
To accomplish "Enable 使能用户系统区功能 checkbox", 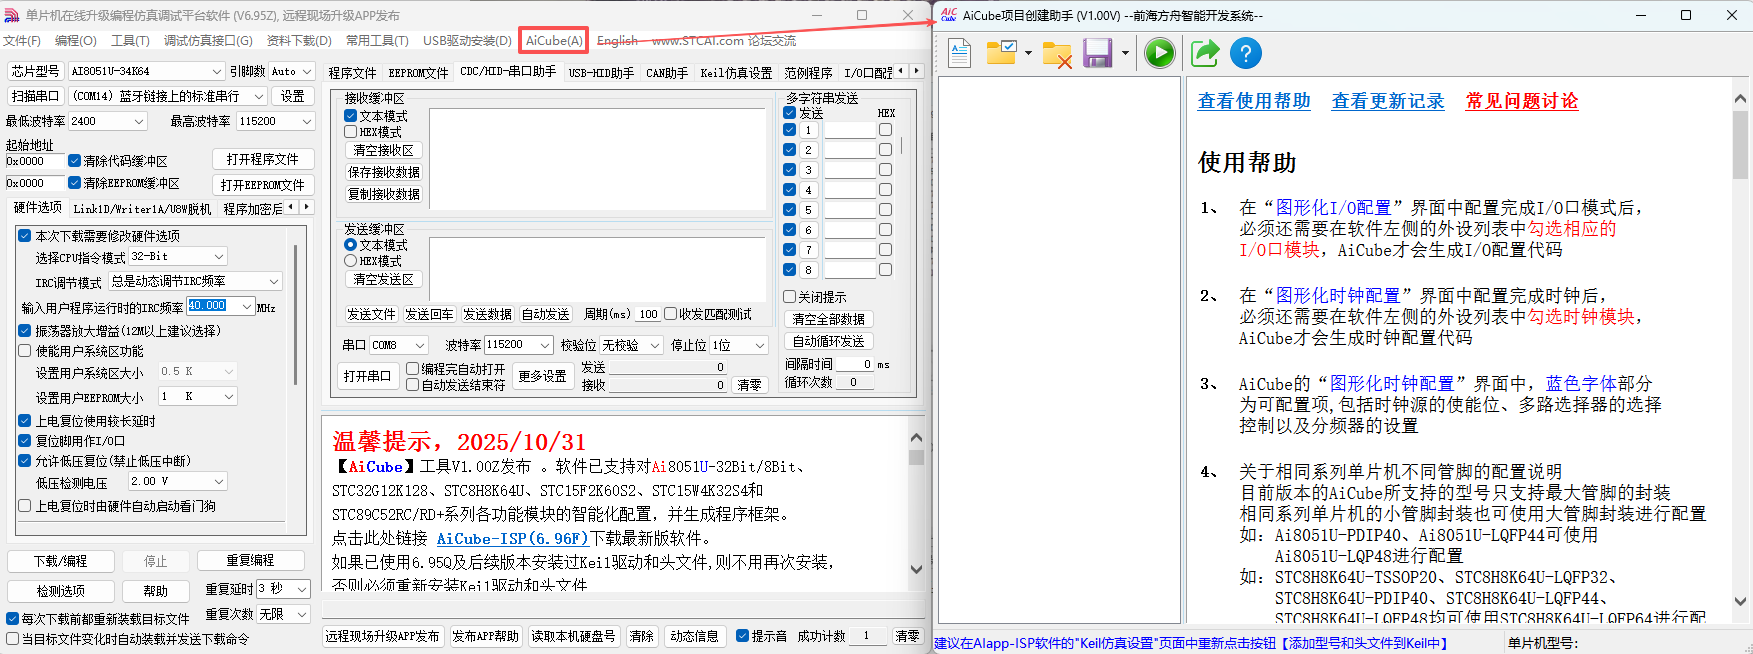I will [25, 351].
